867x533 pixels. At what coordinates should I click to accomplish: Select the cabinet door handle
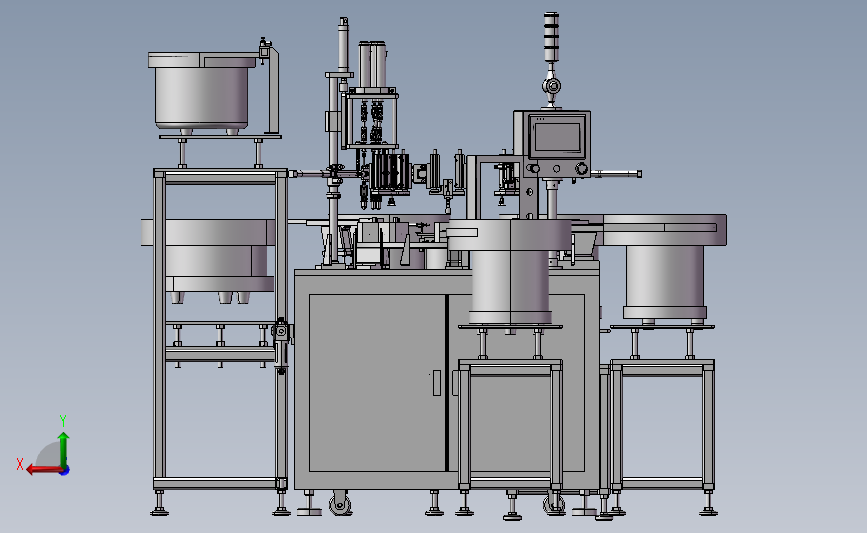[x=437, y=383]
